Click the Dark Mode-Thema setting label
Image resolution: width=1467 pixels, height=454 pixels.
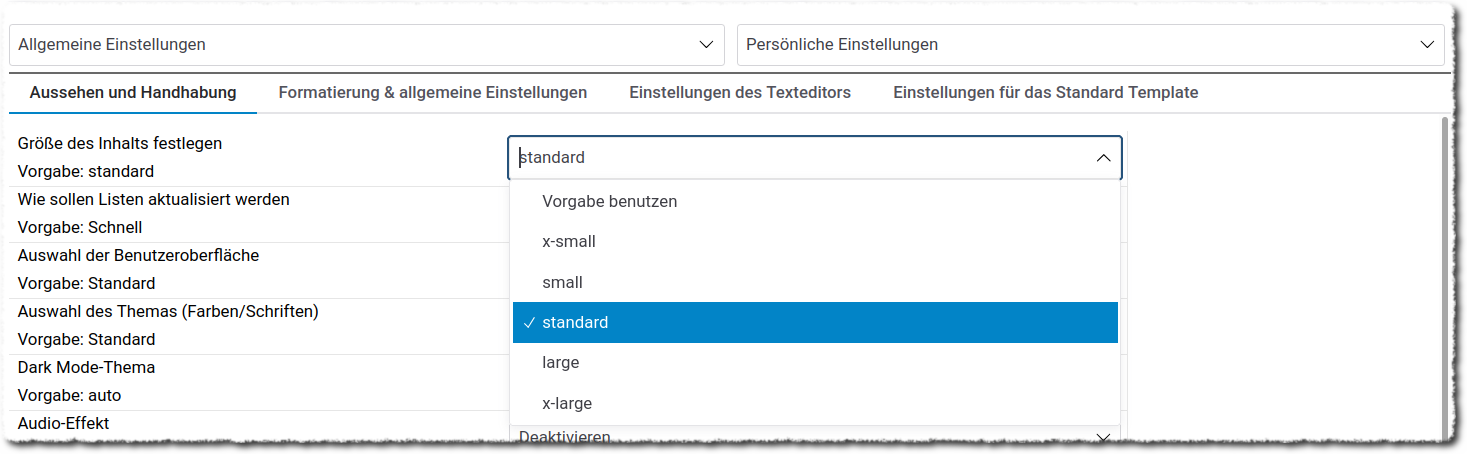[87, 368]
